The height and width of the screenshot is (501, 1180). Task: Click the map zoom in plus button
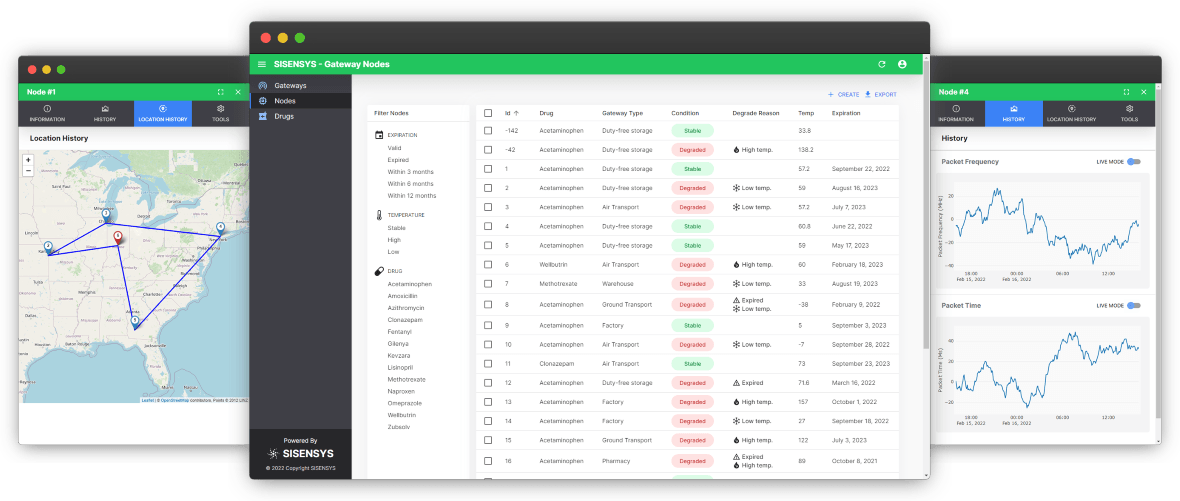[x=28, y=160]
